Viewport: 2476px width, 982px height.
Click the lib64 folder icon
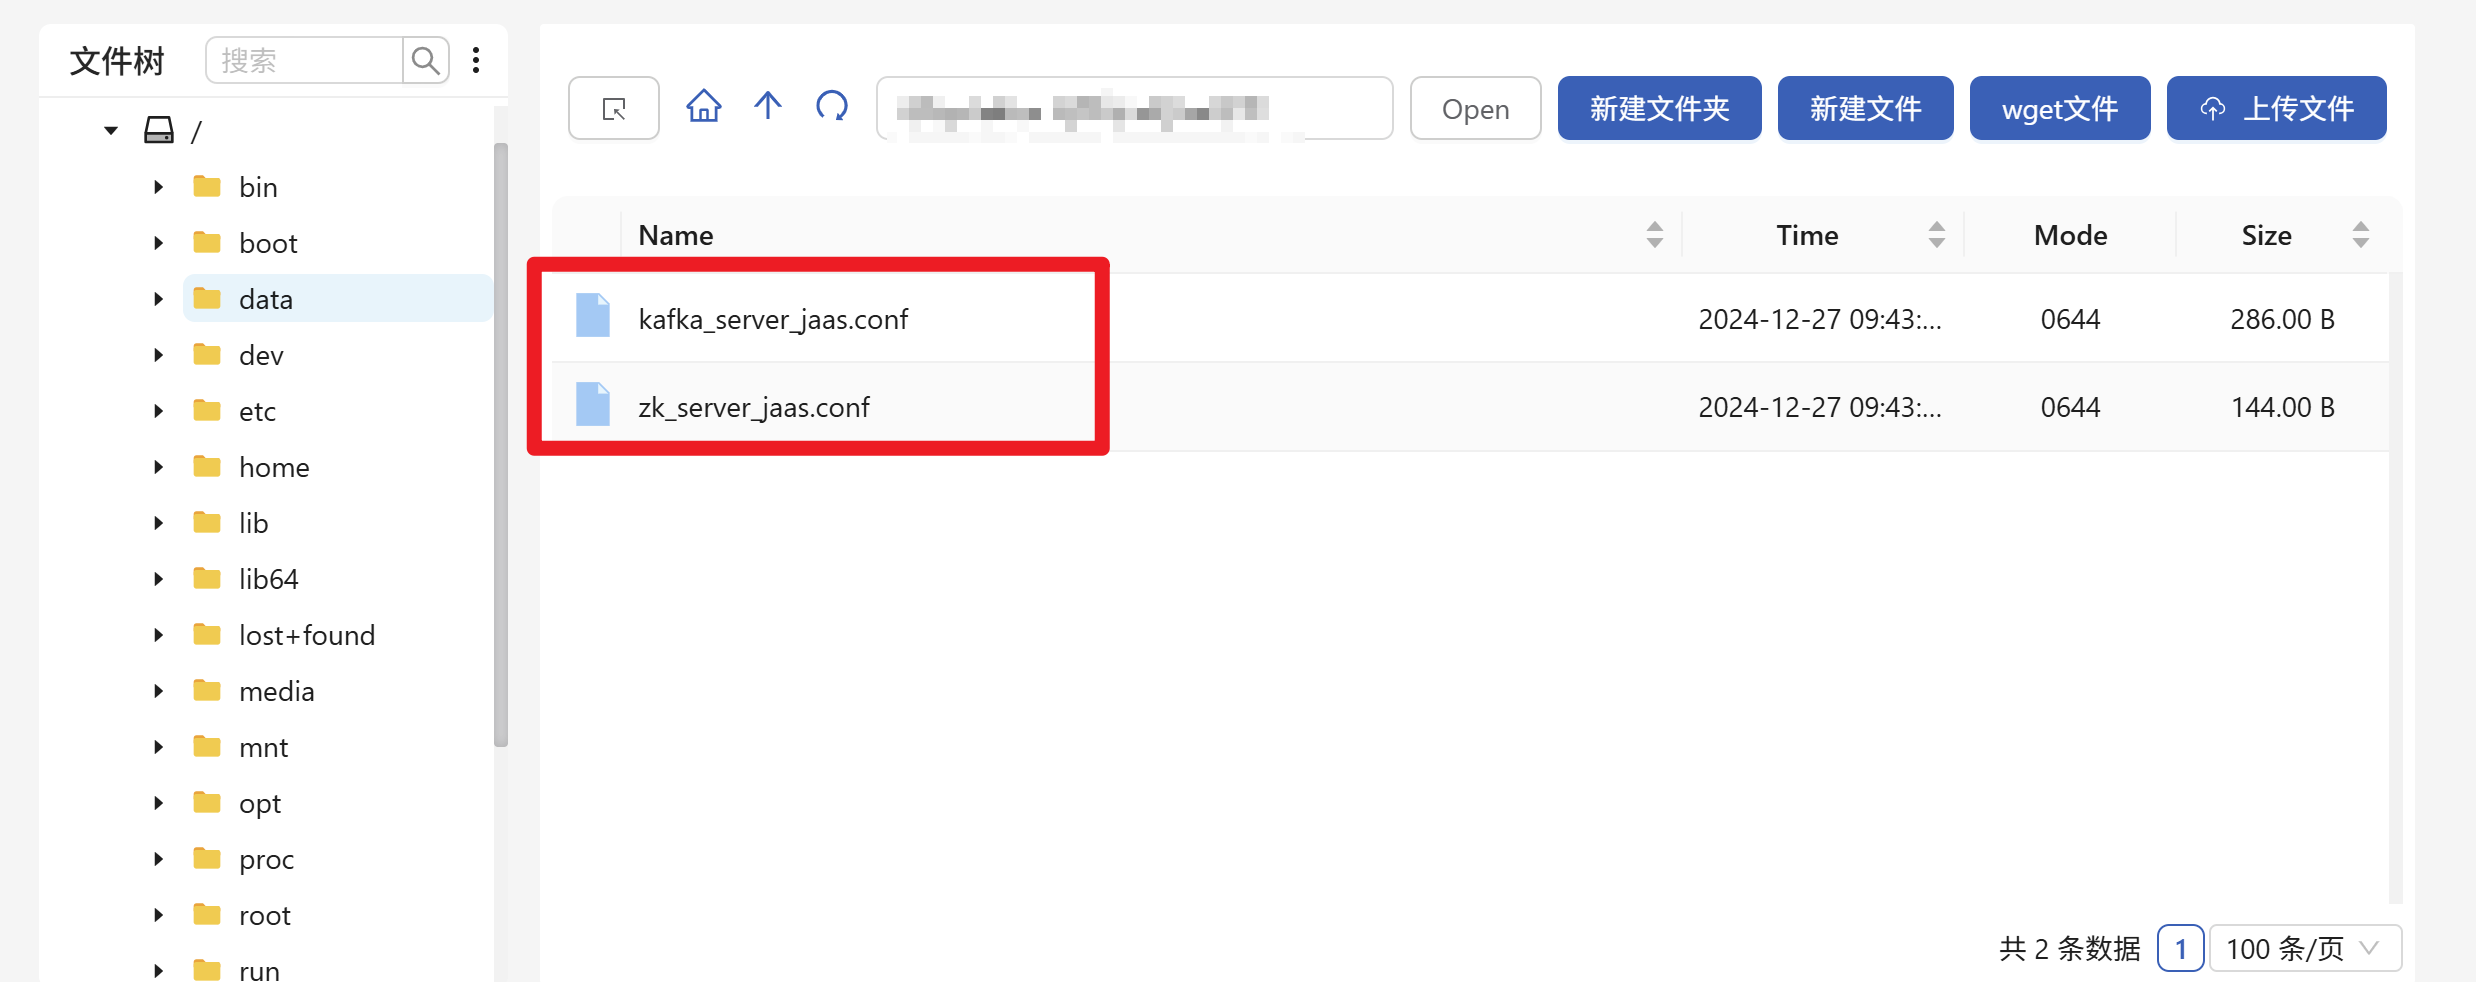[x=207, y=579]
